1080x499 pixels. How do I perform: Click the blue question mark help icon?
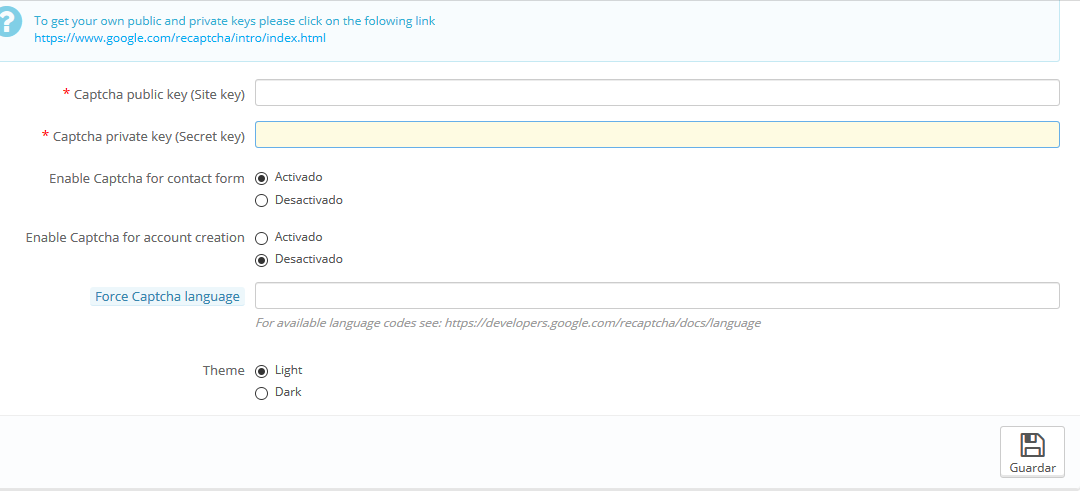coord(8,24)
